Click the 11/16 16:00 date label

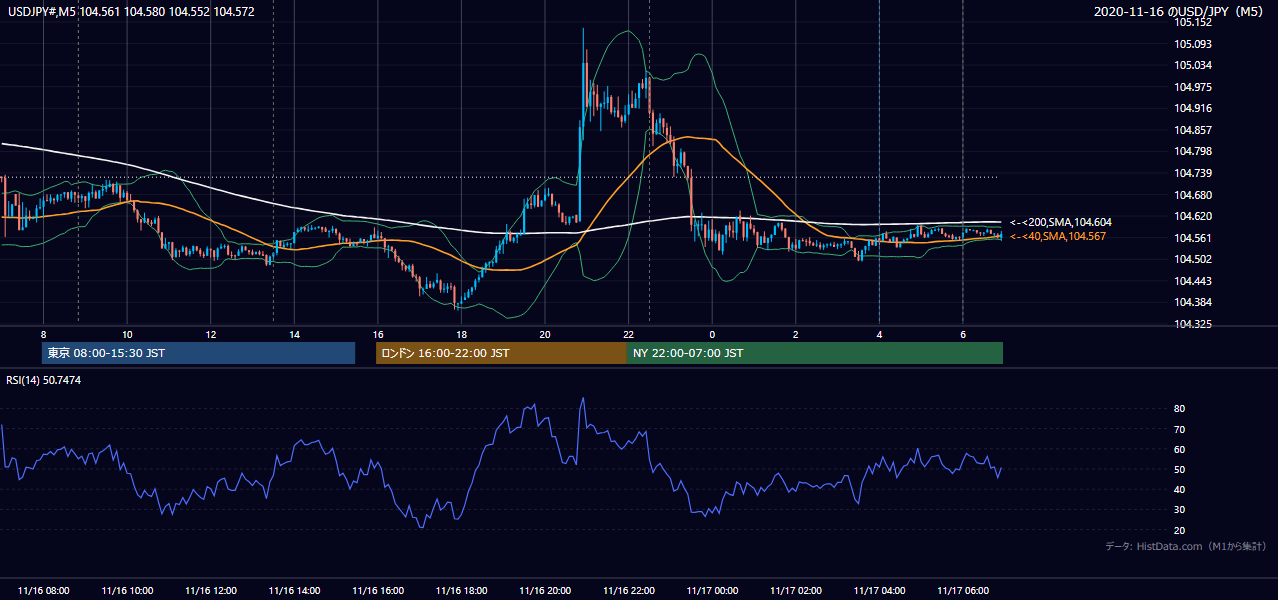[x=378, y=591]
